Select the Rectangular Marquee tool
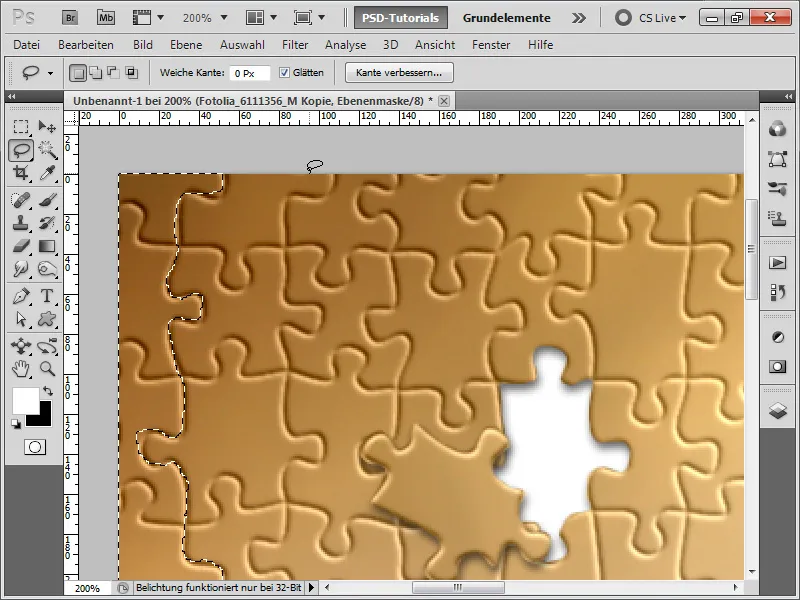Screen dimensions: 800x600 tap(21, 127)
